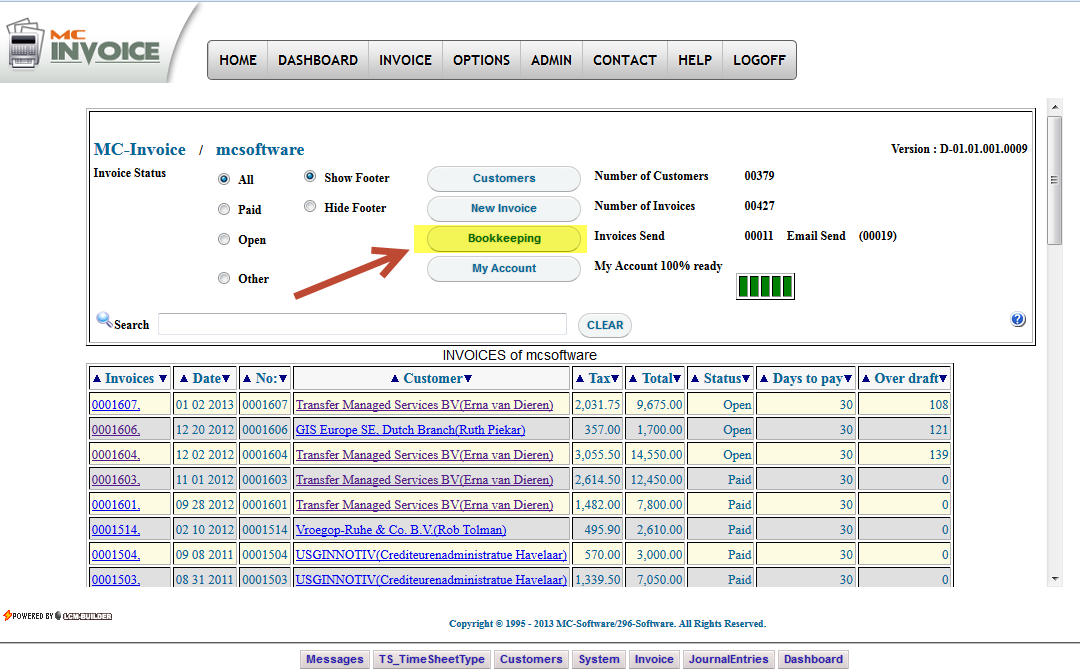Open Vroegop-Ruhe & Co. B.V. customer link
Image resolution: width=1080 pixels, height=672 pixels.
click(x=401, y=529)
